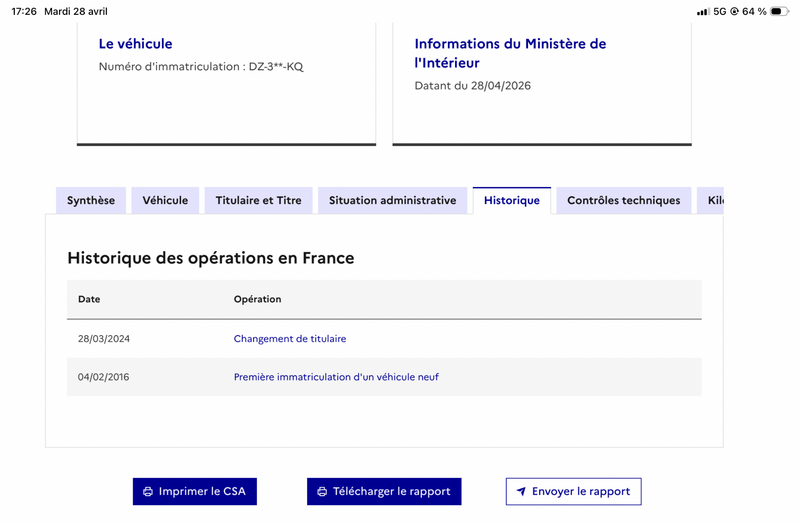The image size is (800, 525).
Task: Open the Changement de titulaire operation link
Action: (290, 339)
